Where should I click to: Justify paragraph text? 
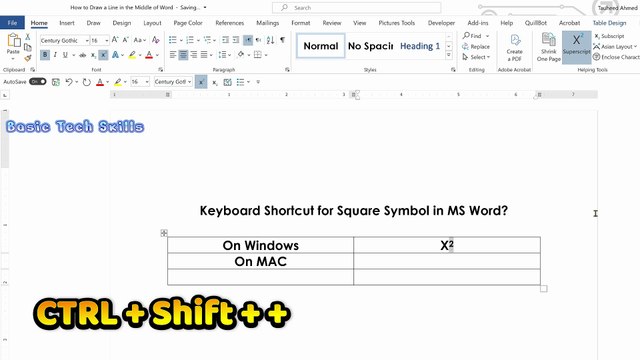(204, 55)
